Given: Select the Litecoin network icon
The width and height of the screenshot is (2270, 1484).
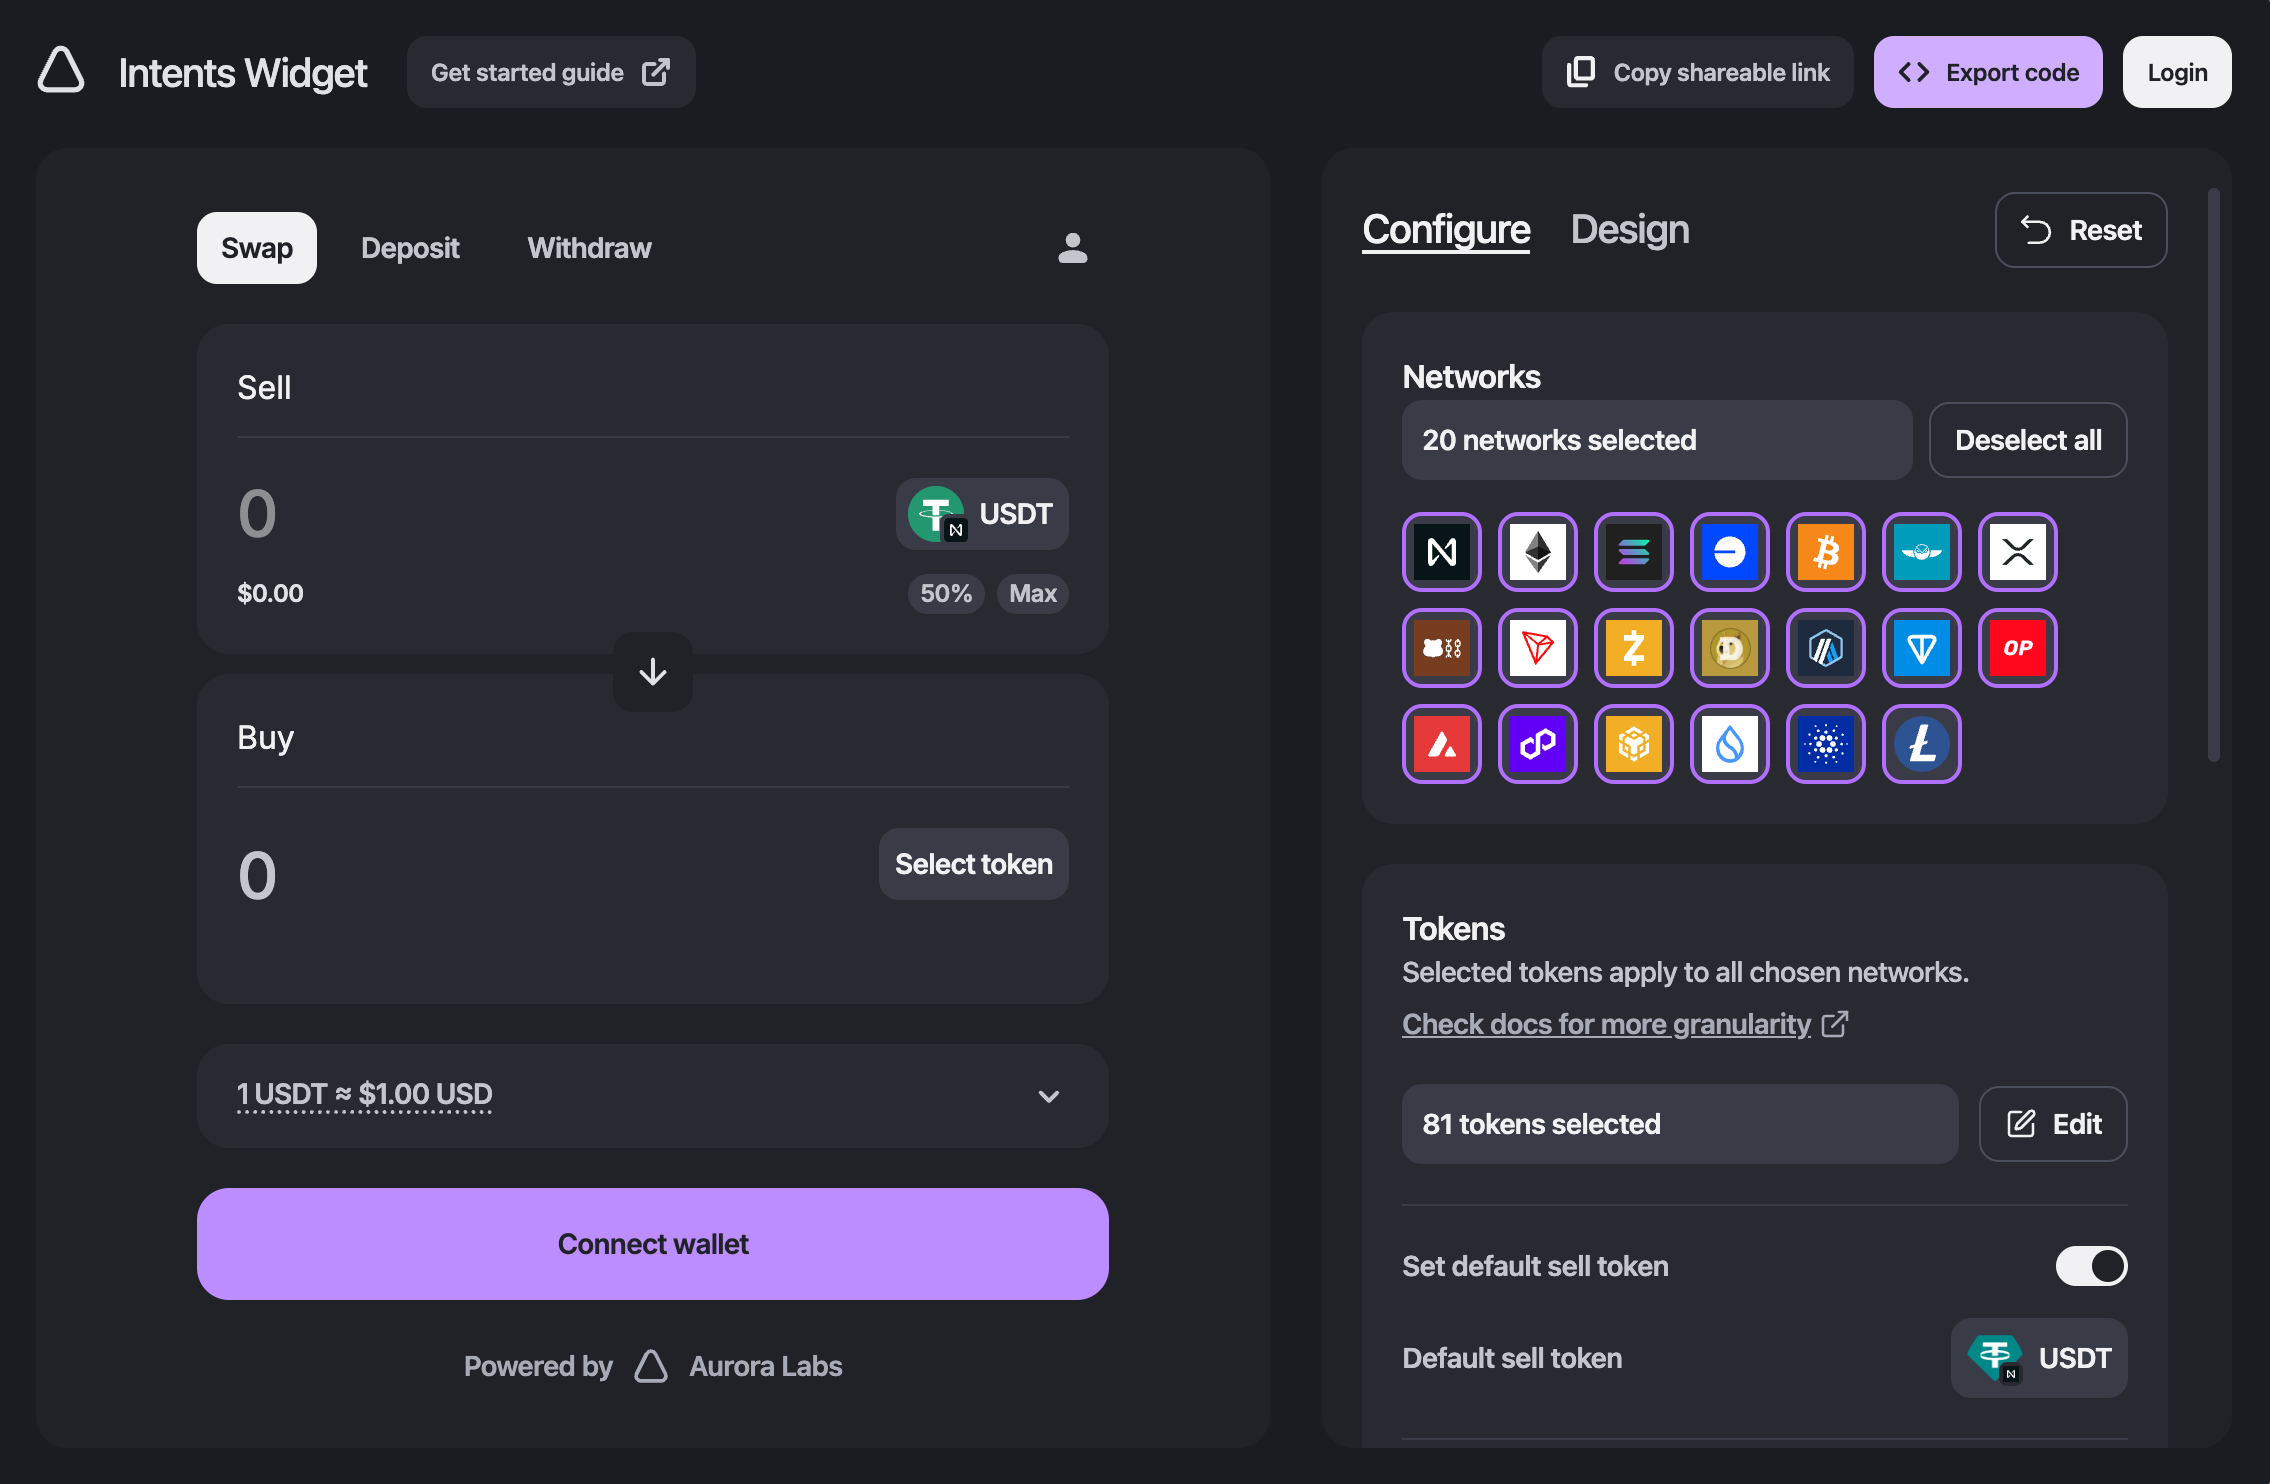Looking at the screenshot, I should (x=1922, y=744).
